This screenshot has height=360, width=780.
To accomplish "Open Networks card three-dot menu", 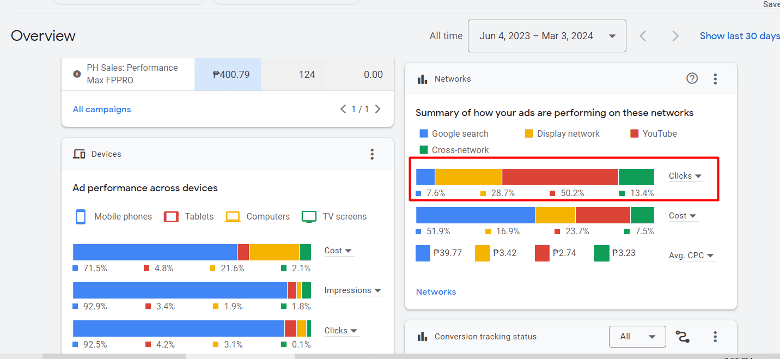I will (x=715, y=79).
